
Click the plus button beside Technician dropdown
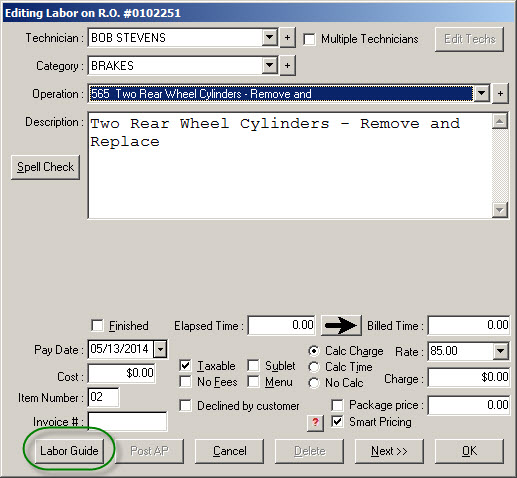tap(287, 38)
